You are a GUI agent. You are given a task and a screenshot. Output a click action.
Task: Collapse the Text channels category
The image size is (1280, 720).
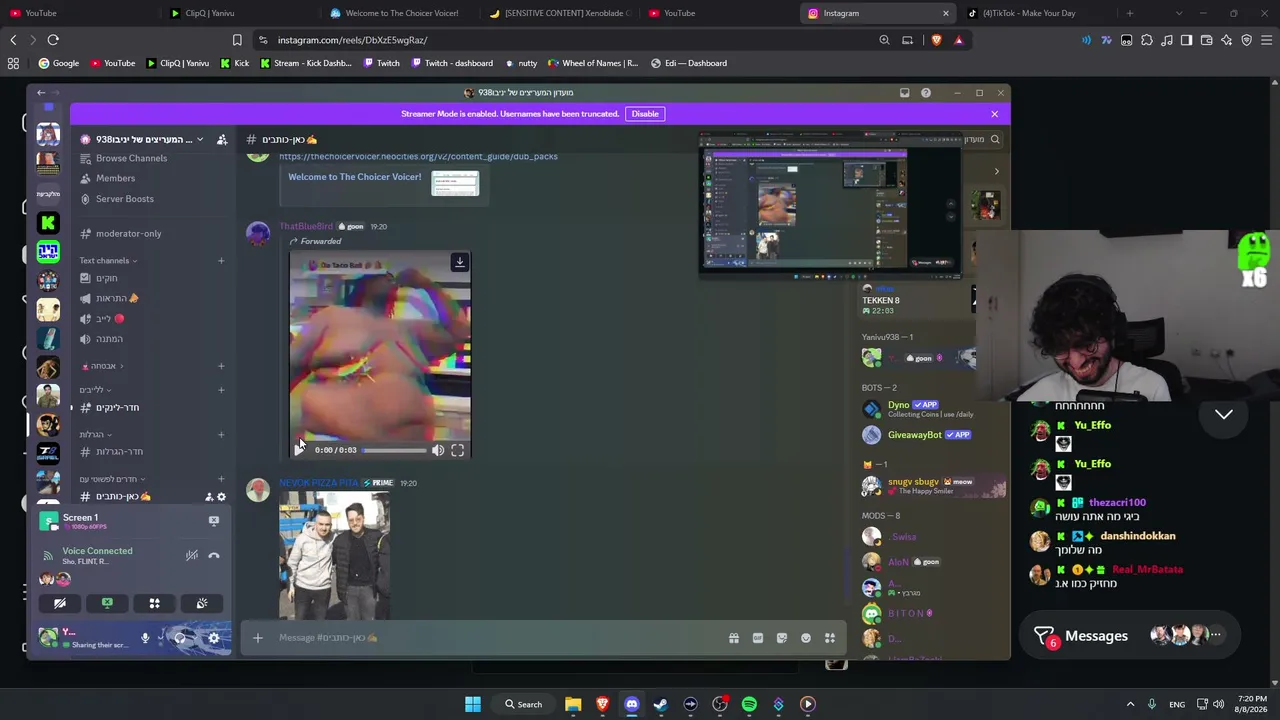pyautogui.click(x=108, y=261)
